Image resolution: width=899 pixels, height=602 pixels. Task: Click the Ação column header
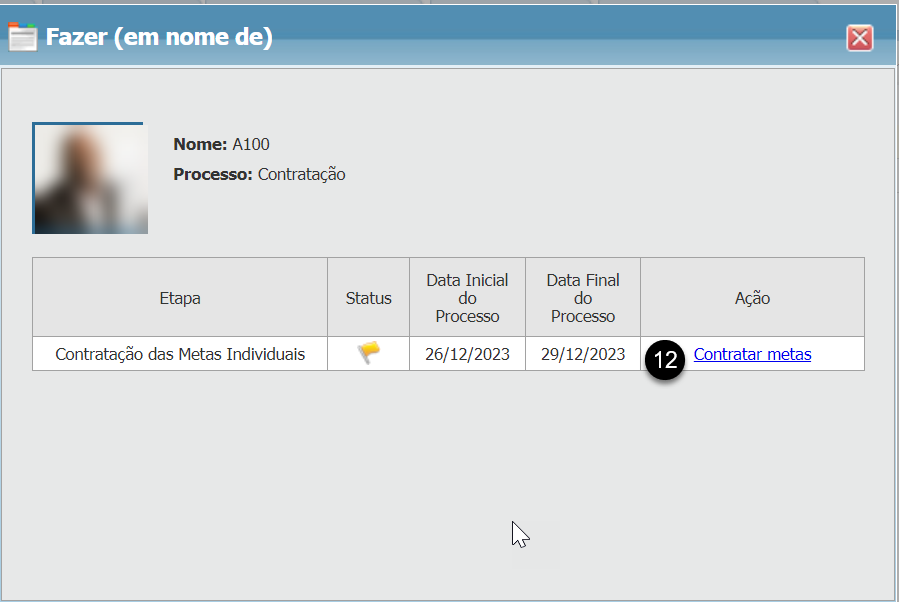tap(752, 298)
